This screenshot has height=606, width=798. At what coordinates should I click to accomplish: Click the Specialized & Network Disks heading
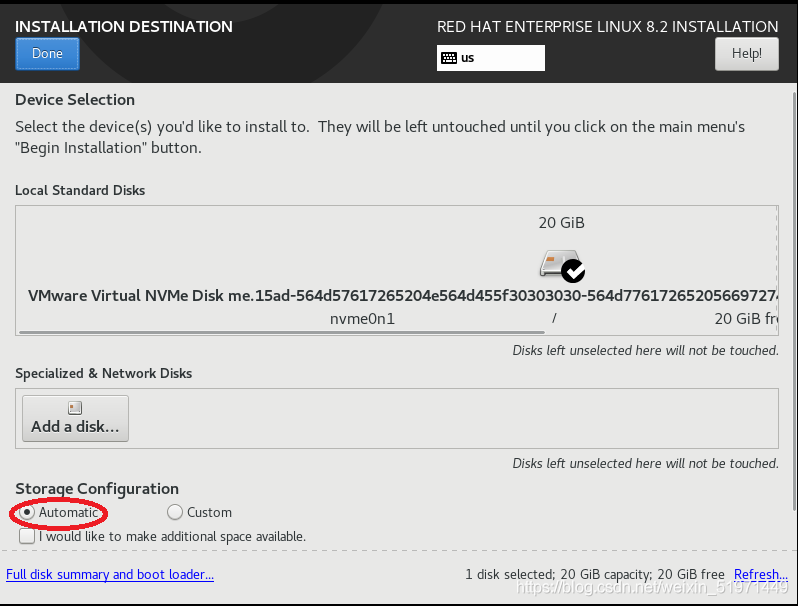103,373
